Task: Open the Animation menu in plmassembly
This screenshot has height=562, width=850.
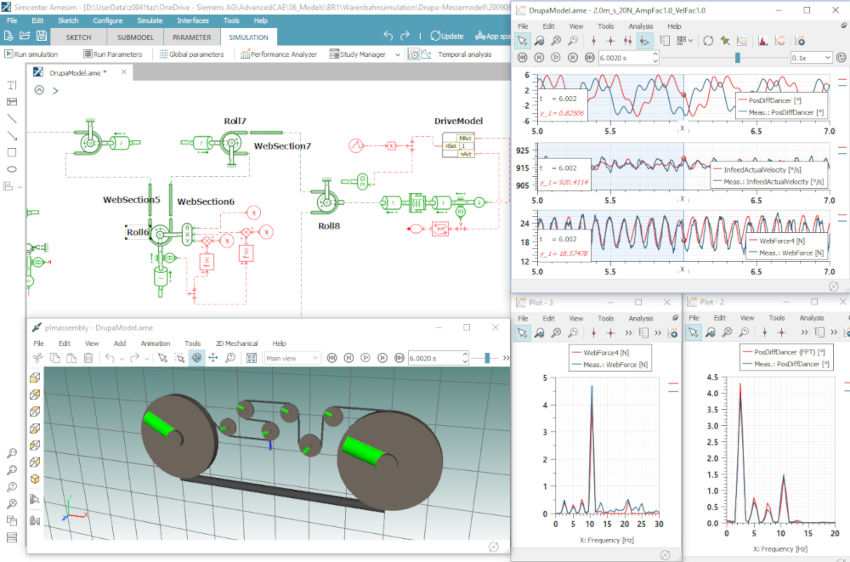Action: click(155, 343)
